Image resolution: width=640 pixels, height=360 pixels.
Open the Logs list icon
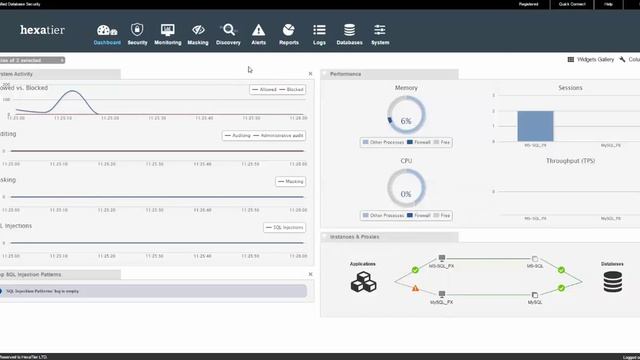pos(319,30)
